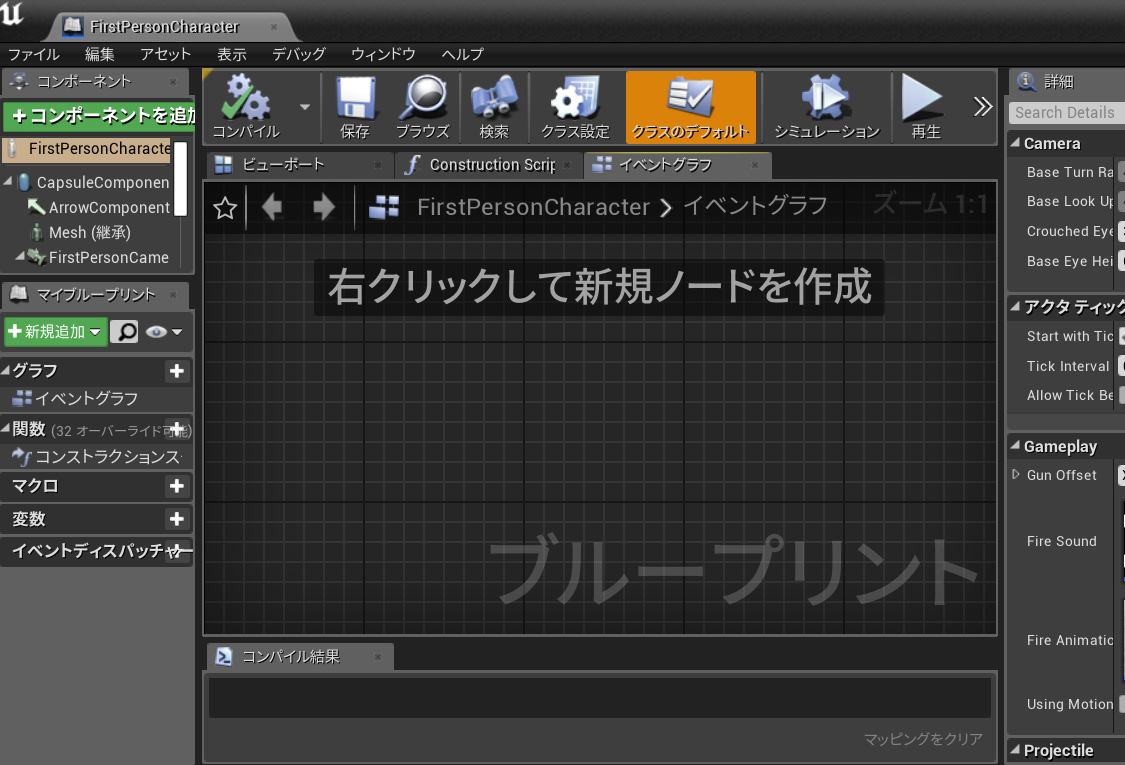
Task: Open the ファイル menu
Action: 33,55
